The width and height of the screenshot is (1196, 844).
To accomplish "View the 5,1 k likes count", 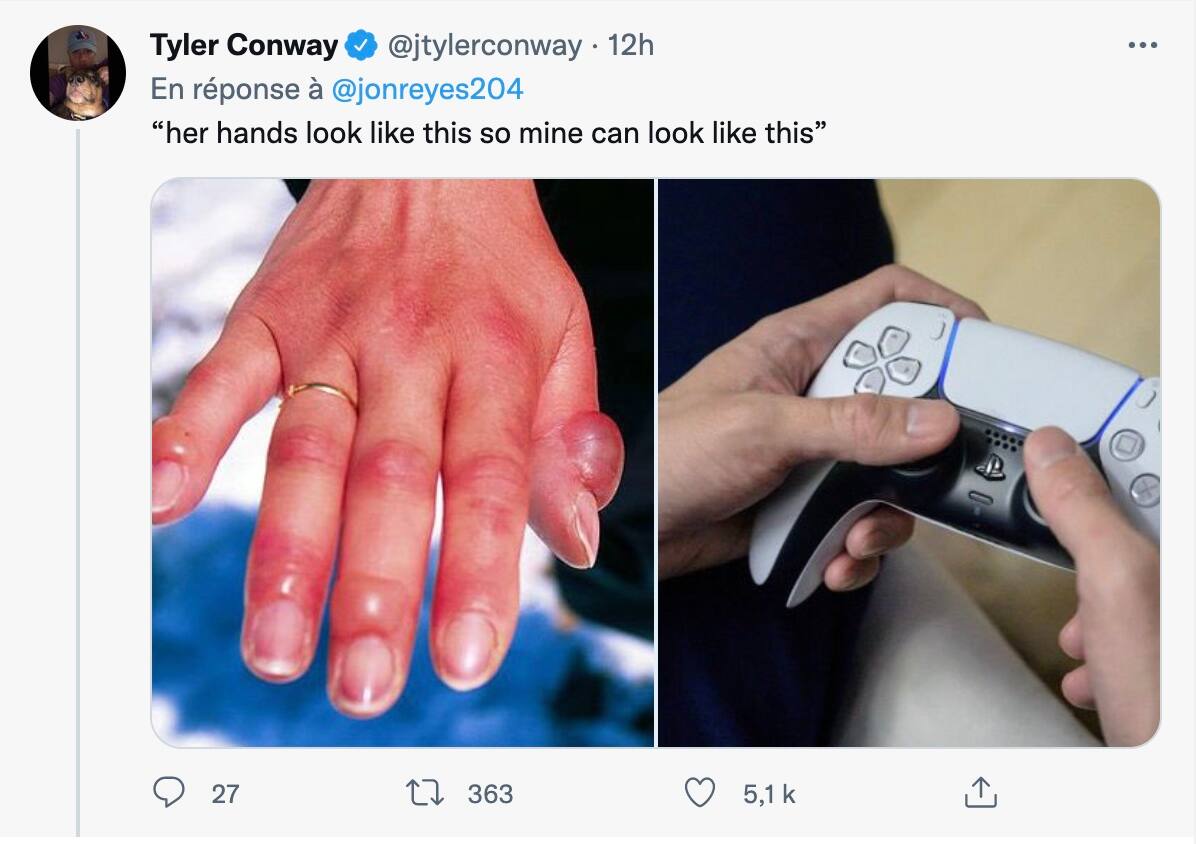I will 769,794.
